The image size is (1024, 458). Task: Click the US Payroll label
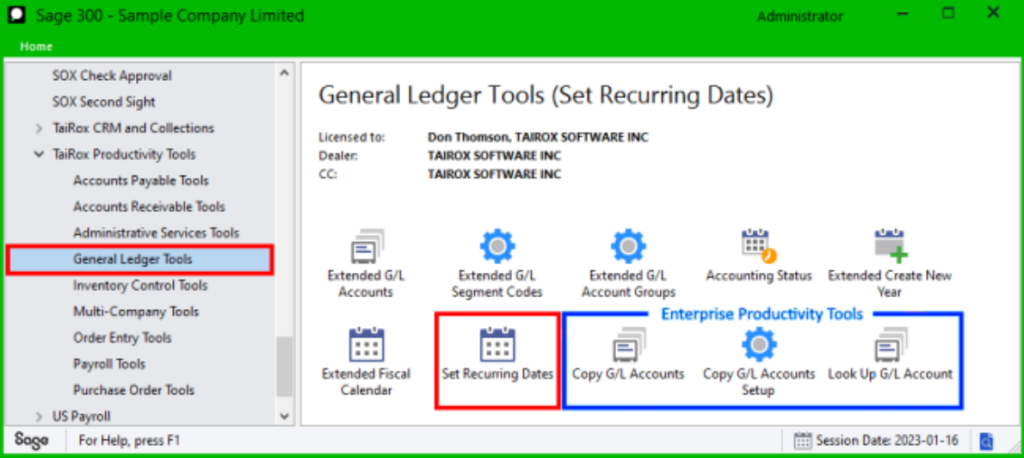tap(82, 416)
